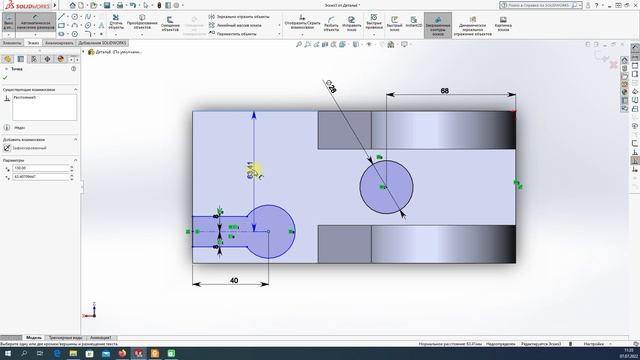Screen dimensions: 640x360
Task: Click the Convert Entities tool
Action: tap(142, 22)
